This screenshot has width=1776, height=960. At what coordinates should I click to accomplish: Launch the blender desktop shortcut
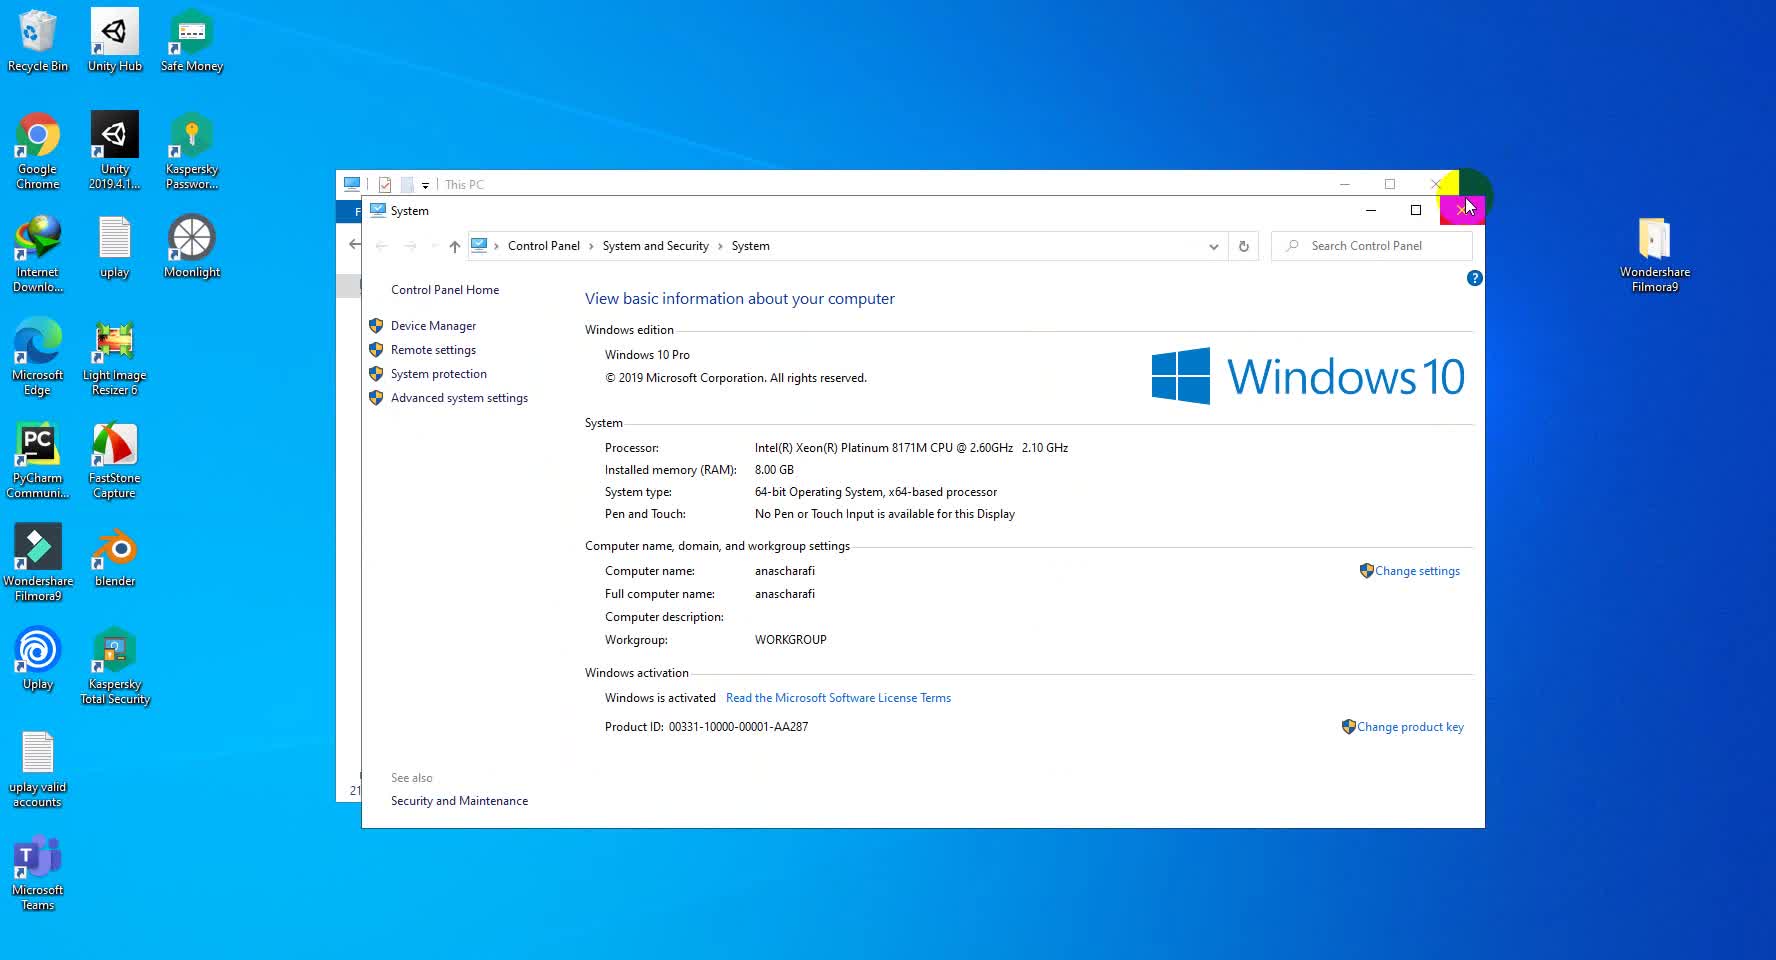tap(115, 556)
